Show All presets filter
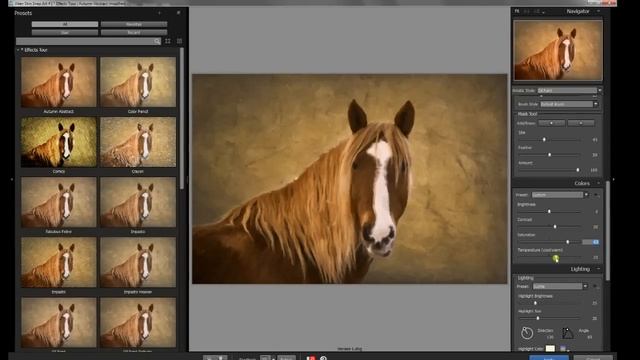 click(x=65, y=24)
